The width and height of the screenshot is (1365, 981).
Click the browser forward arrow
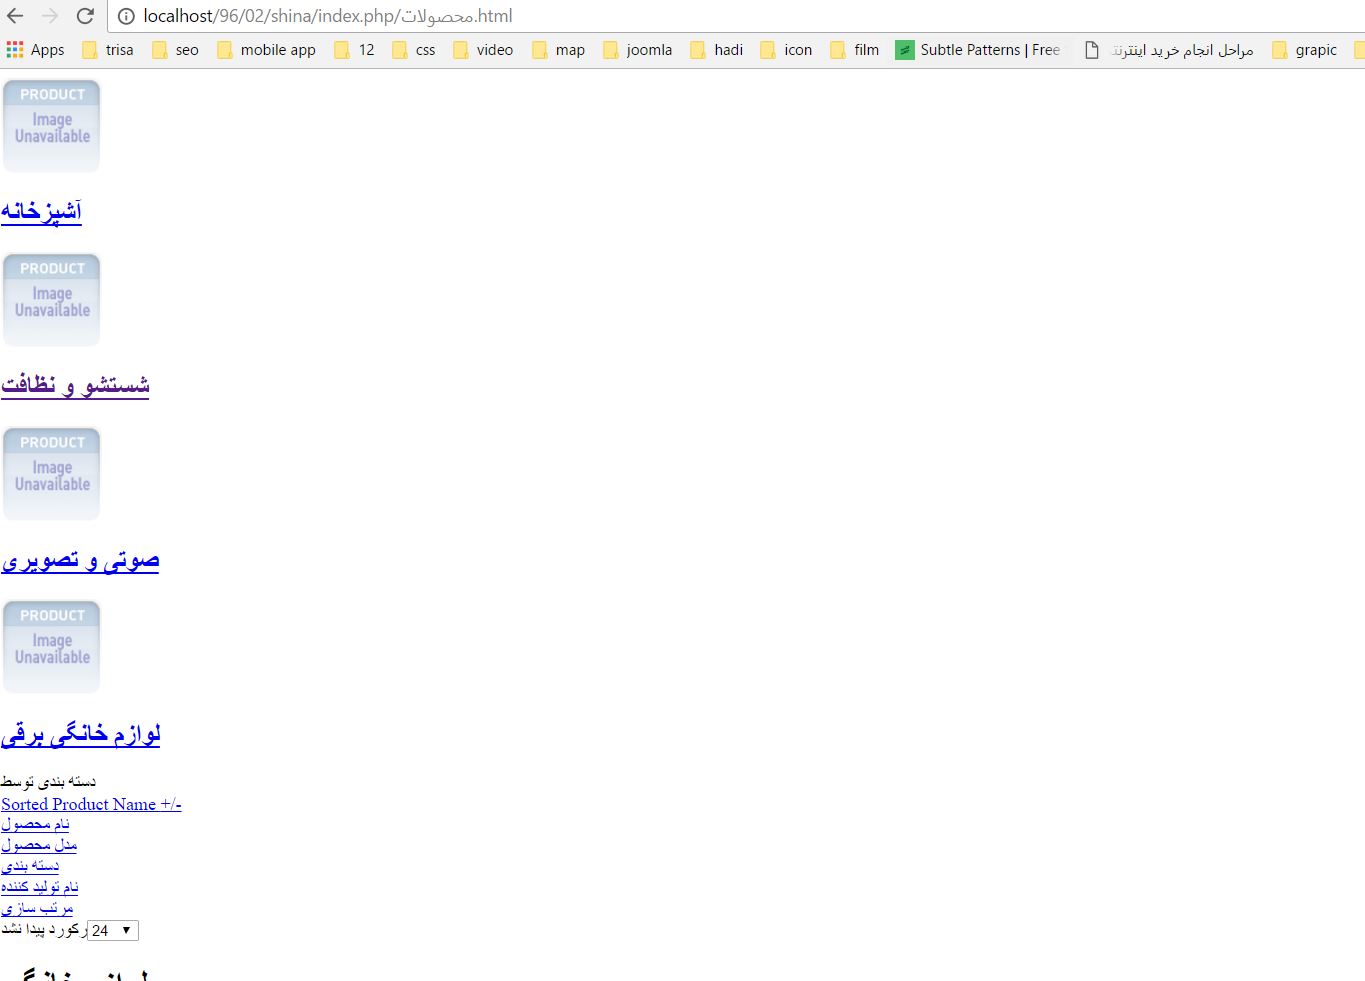pos(50,16)
